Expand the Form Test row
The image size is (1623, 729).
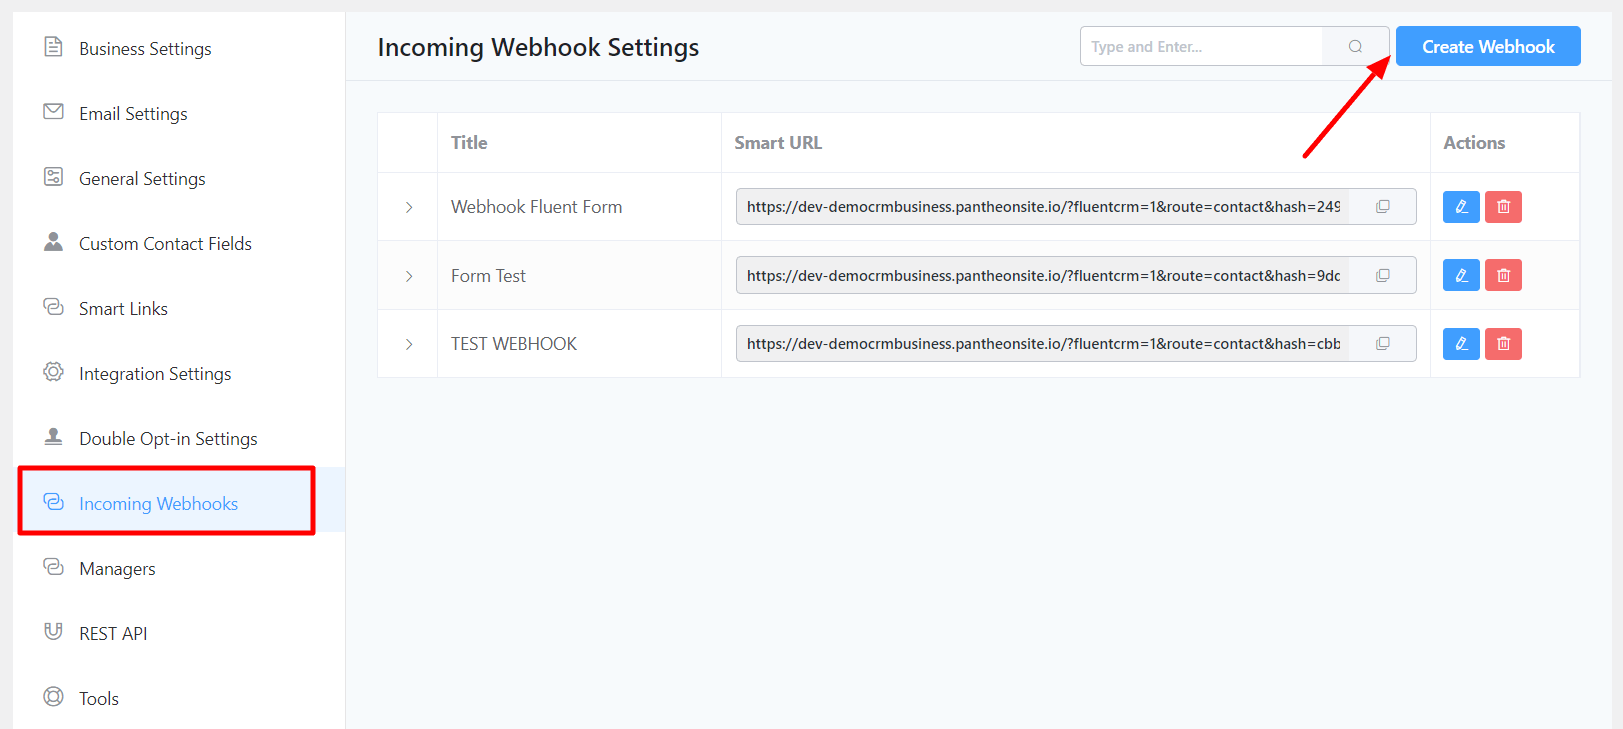point(409,276)
